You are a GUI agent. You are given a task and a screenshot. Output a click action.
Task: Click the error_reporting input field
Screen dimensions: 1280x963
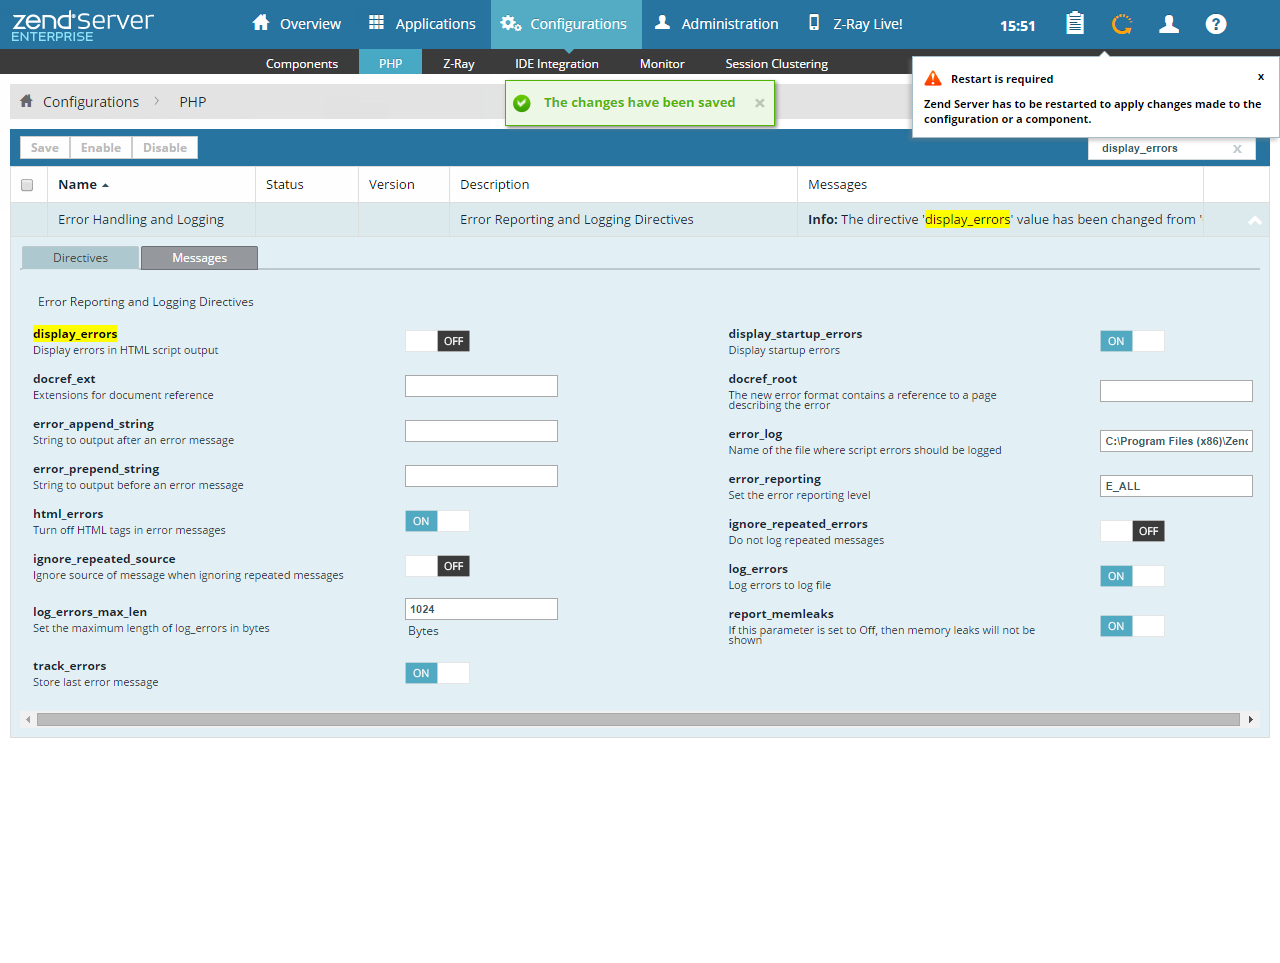[1176, 486]
